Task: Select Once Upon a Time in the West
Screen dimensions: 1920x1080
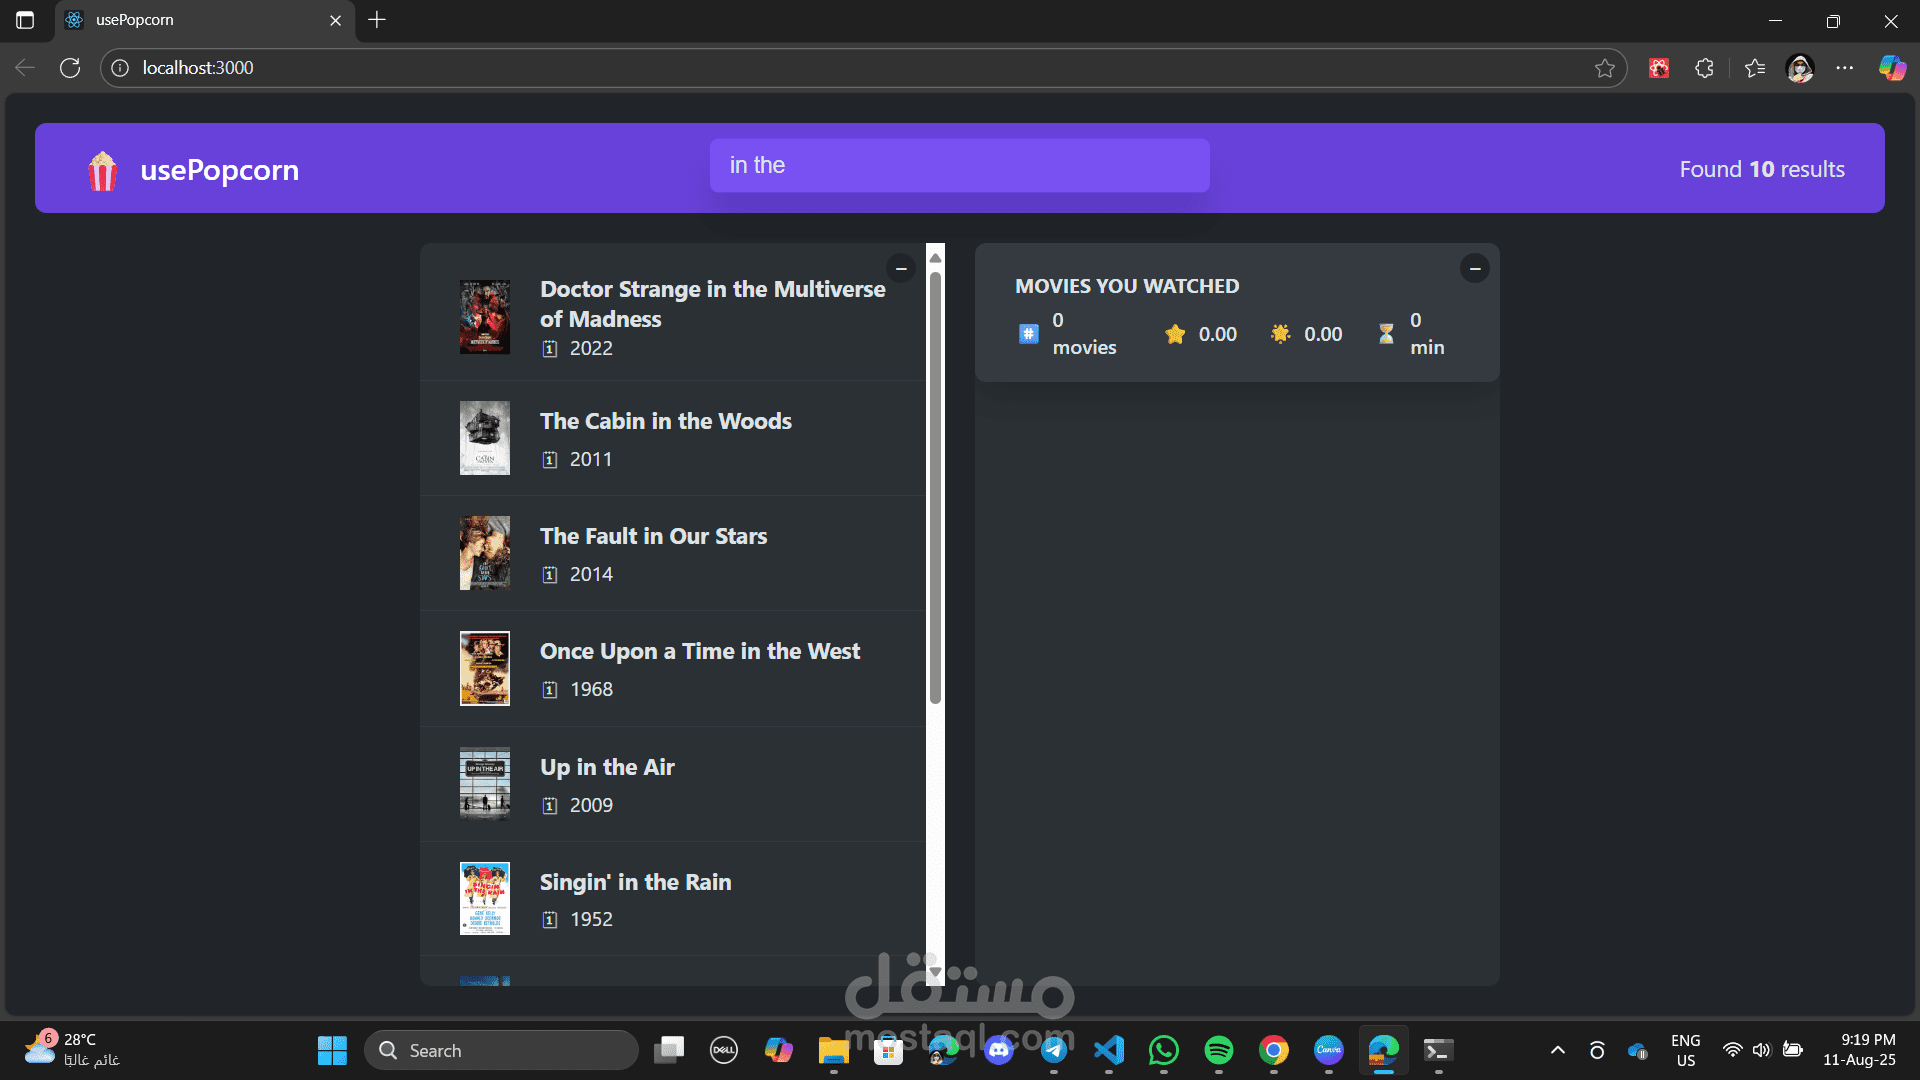Action: (x=673, y=668)
